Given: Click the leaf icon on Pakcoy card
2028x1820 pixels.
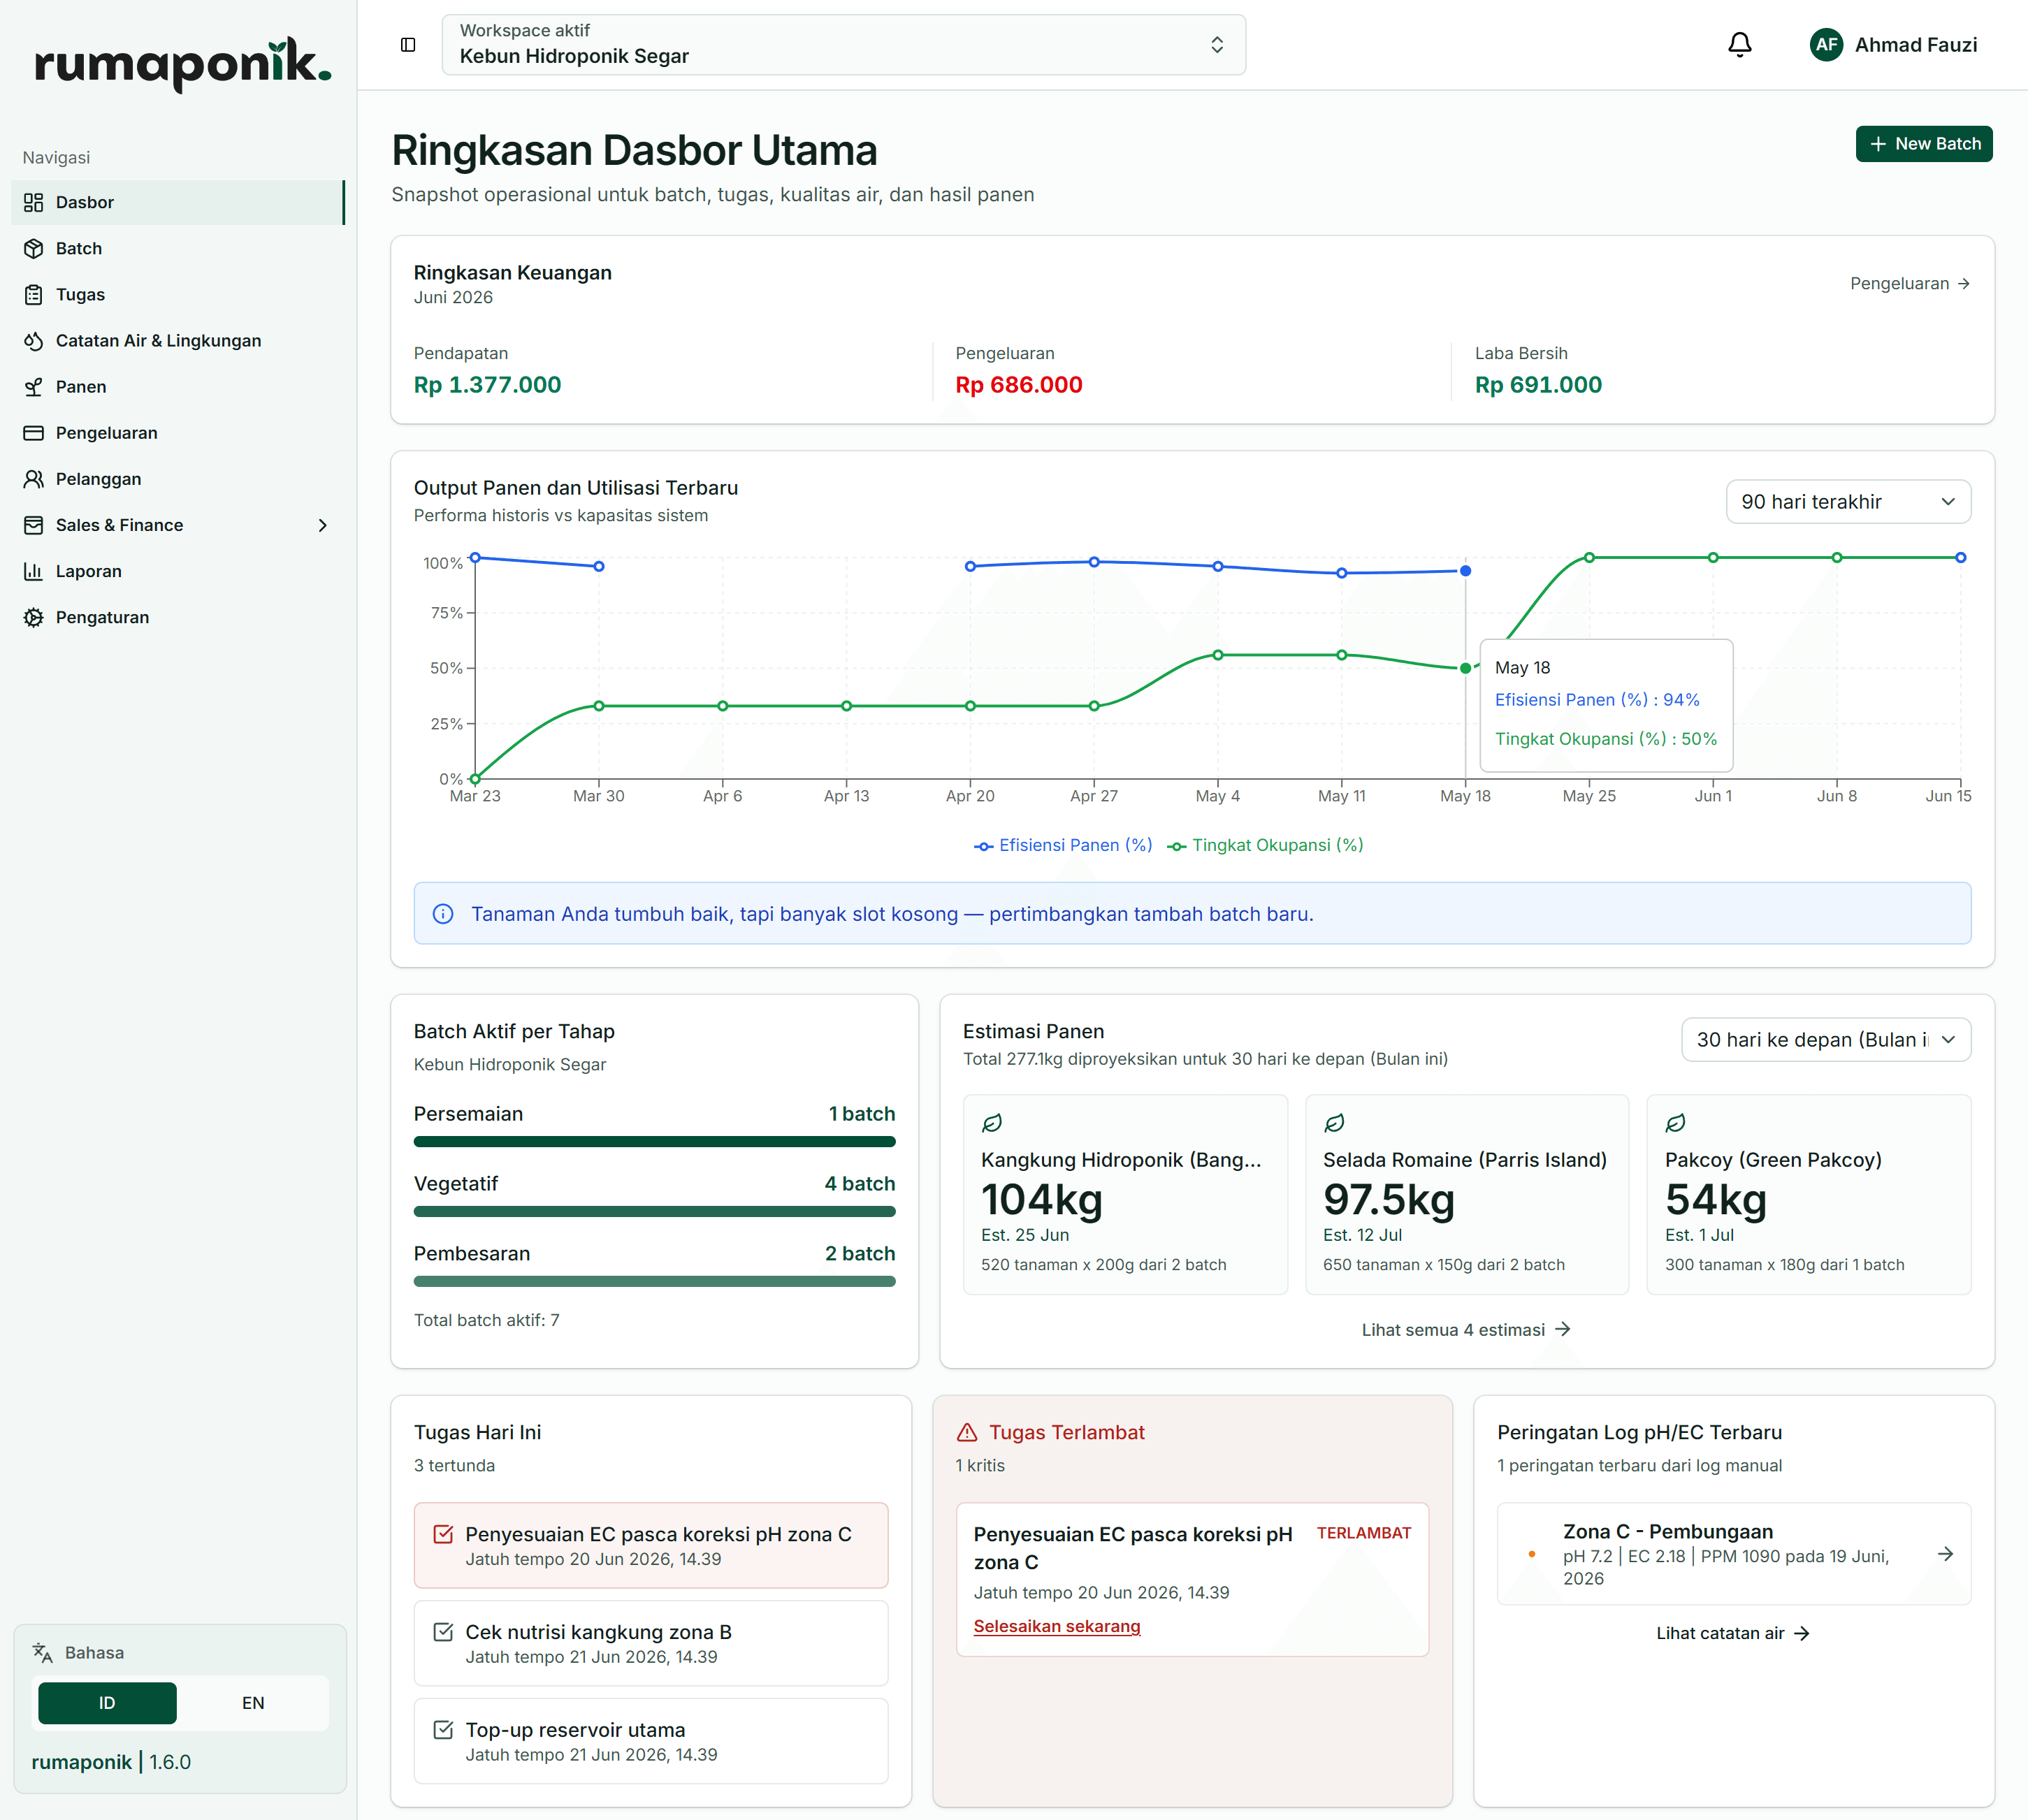Looking at the screenshot, I should (x=1676, y=1123).
